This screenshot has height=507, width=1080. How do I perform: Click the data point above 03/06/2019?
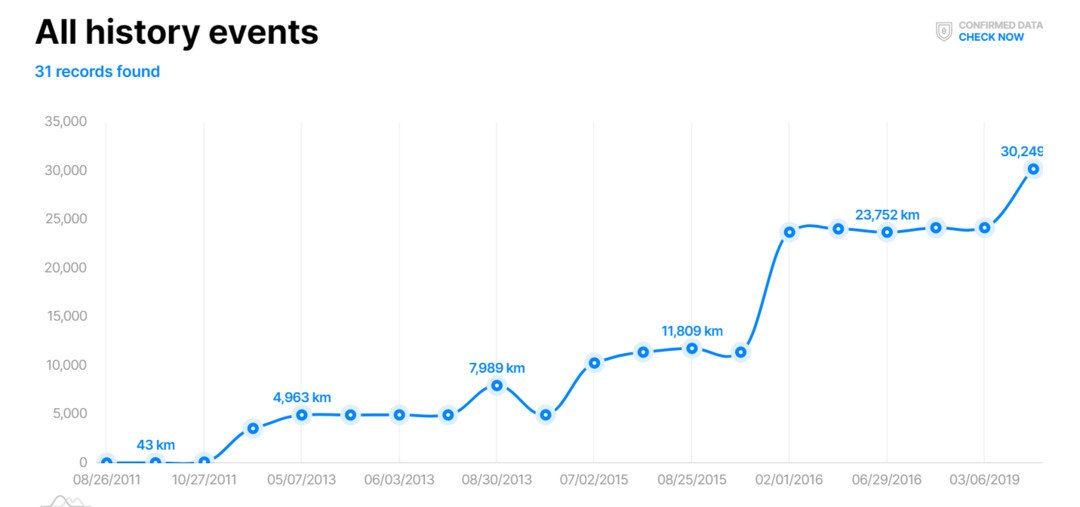pyautogui.click(x=984, y=228)
